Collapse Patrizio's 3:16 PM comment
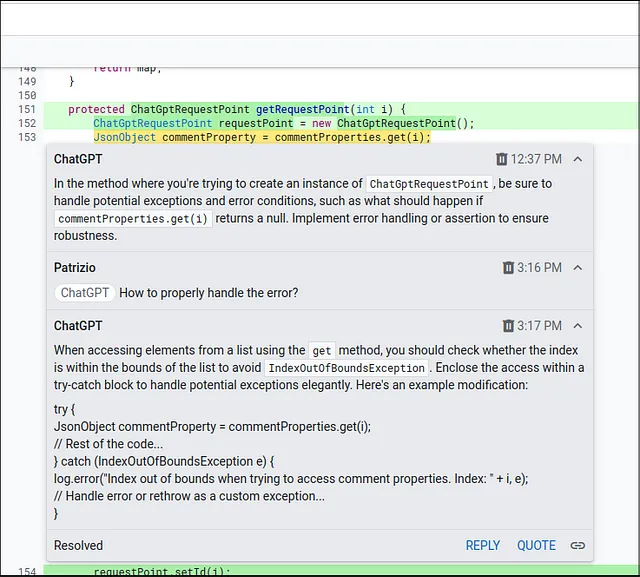This screenshot has width=640, height=577. point(578,268)
